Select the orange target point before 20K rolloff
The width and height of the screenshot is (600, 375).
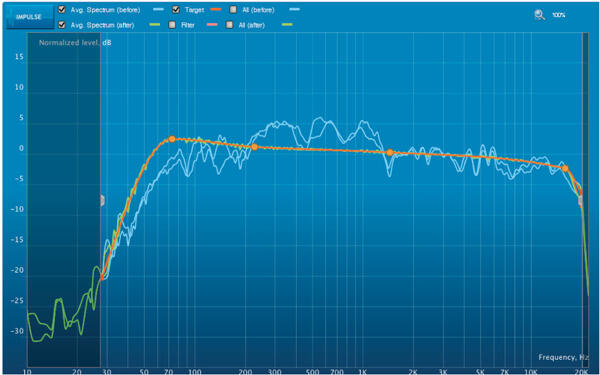coord(565,168)
